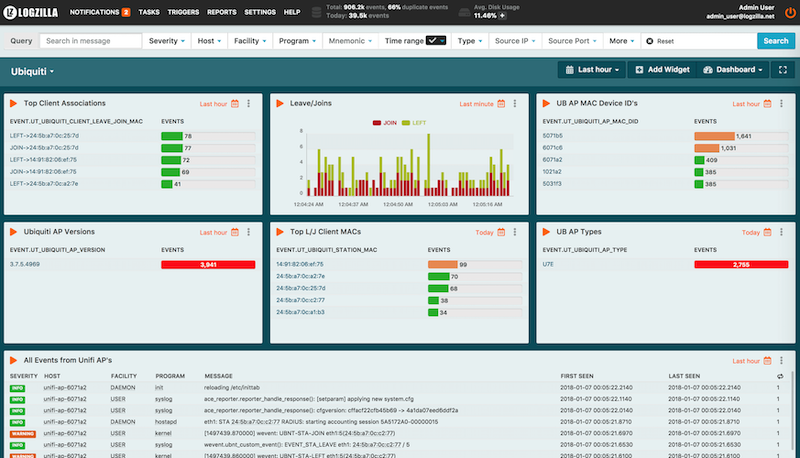800x458 pixels.
Task: Open calendar icon in Leave/Joins widget
Action: click(x=501, y=104)
